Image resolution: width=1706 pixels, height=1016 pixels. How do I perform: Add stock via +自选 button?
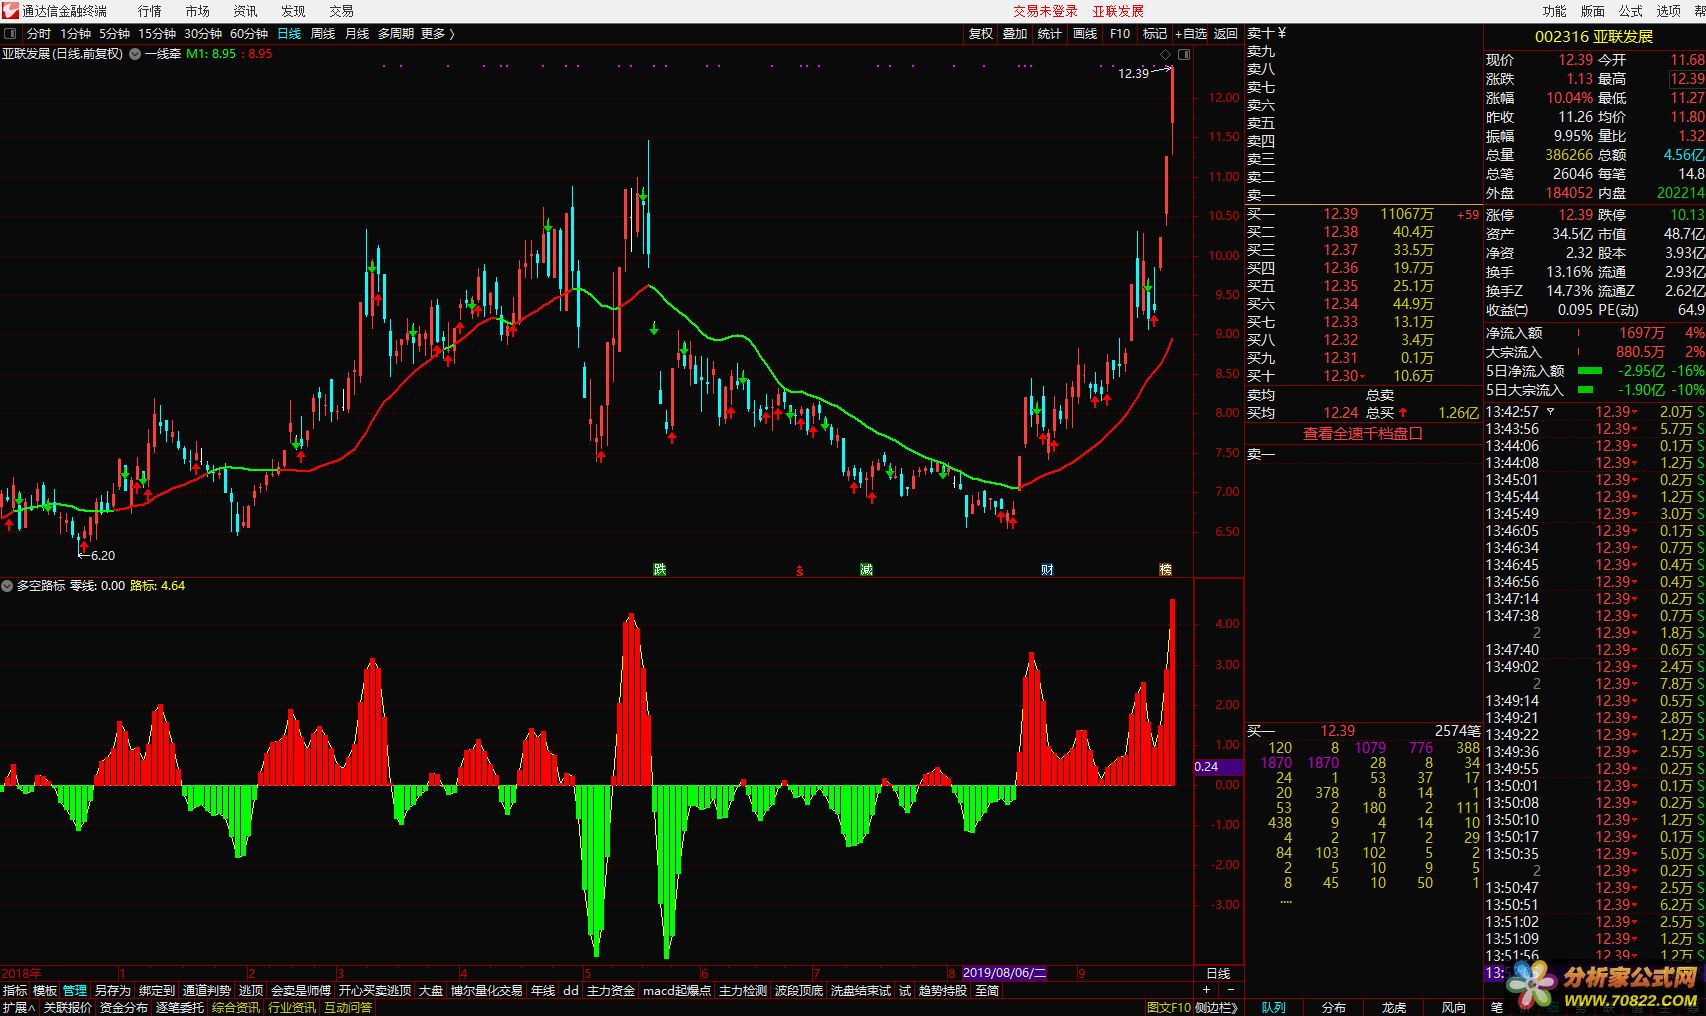click(x=1191, y=34)
